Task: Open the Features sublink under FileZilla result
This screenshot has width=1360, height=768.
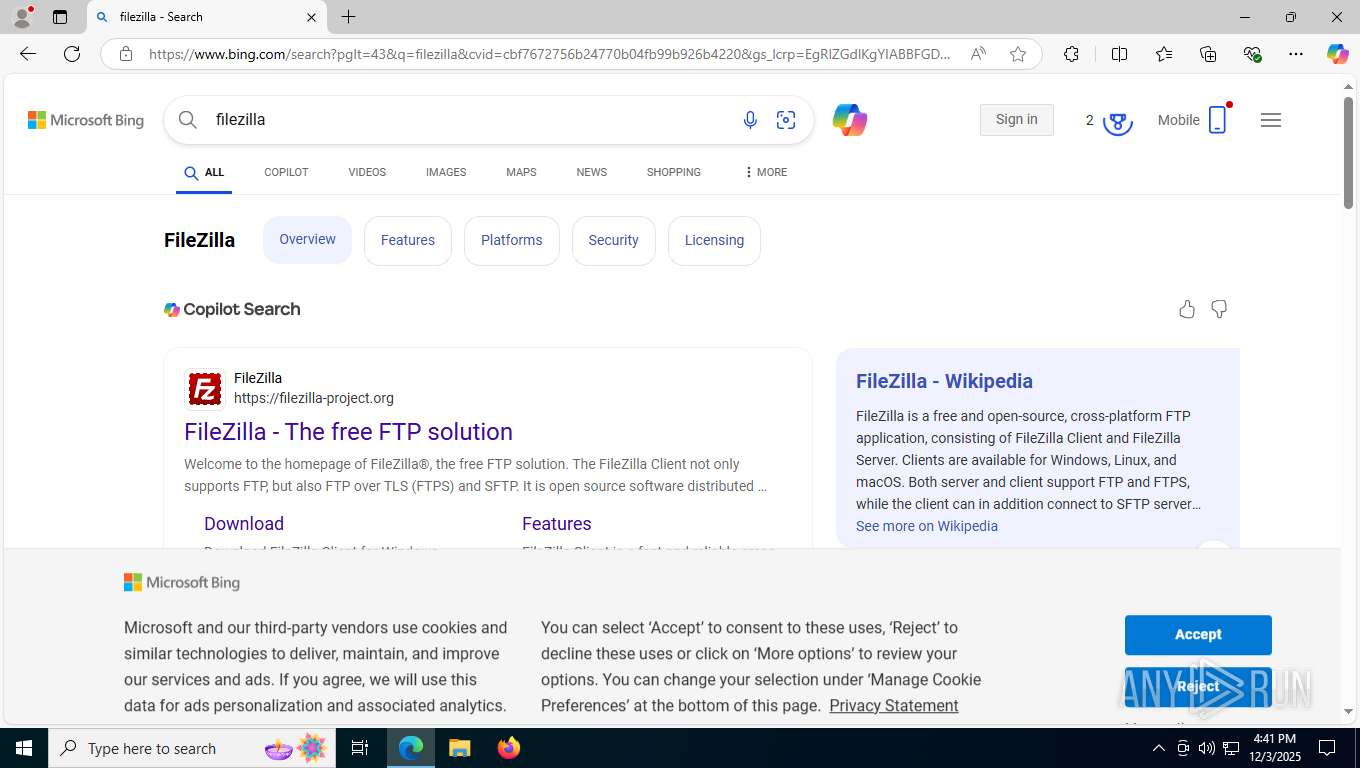Action: pyautogui.click(x=556, y=524)
